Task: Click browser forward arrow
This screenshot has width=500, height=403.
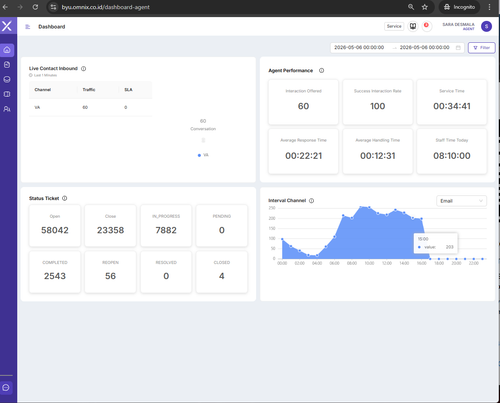Action: point(20,7)
